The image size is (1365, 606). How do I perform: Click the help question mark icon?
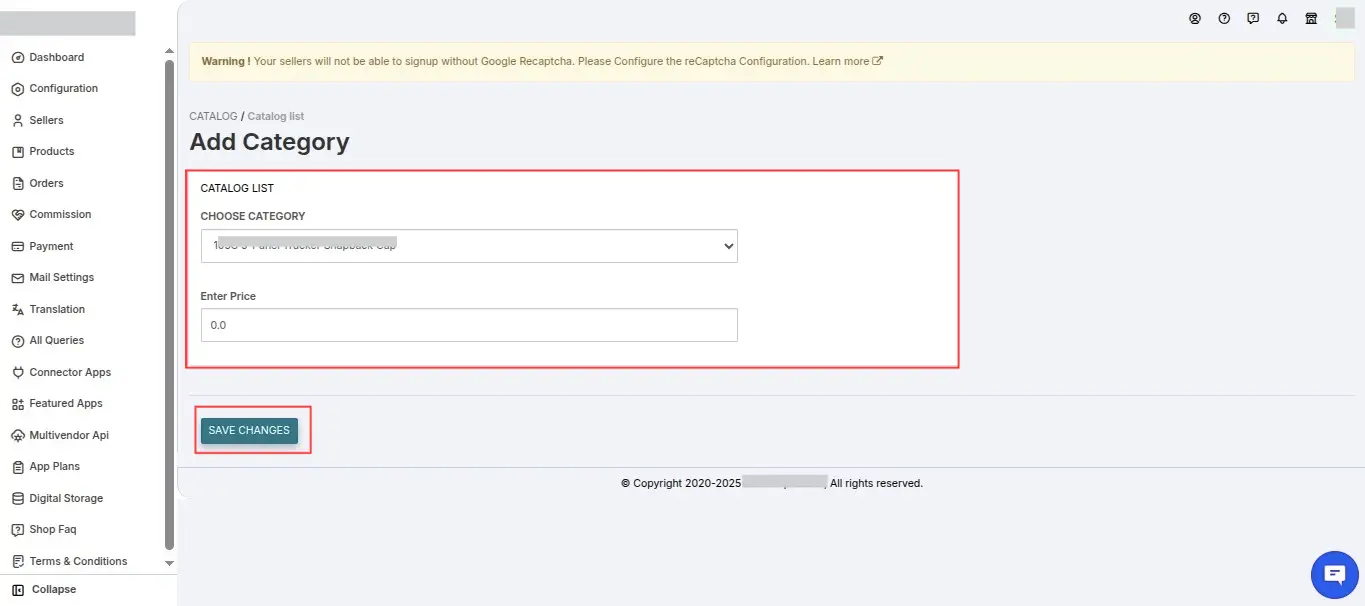(x=1224, y=18)
